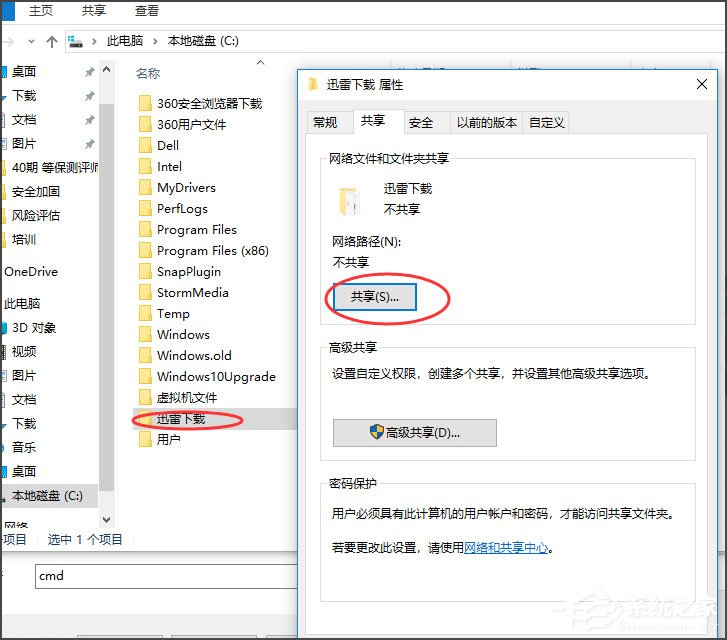Image resolution: width=727 pixels, height=640 pixels.
Task: Switch to the 以前的版本 tab
Action: coord(487,122)
